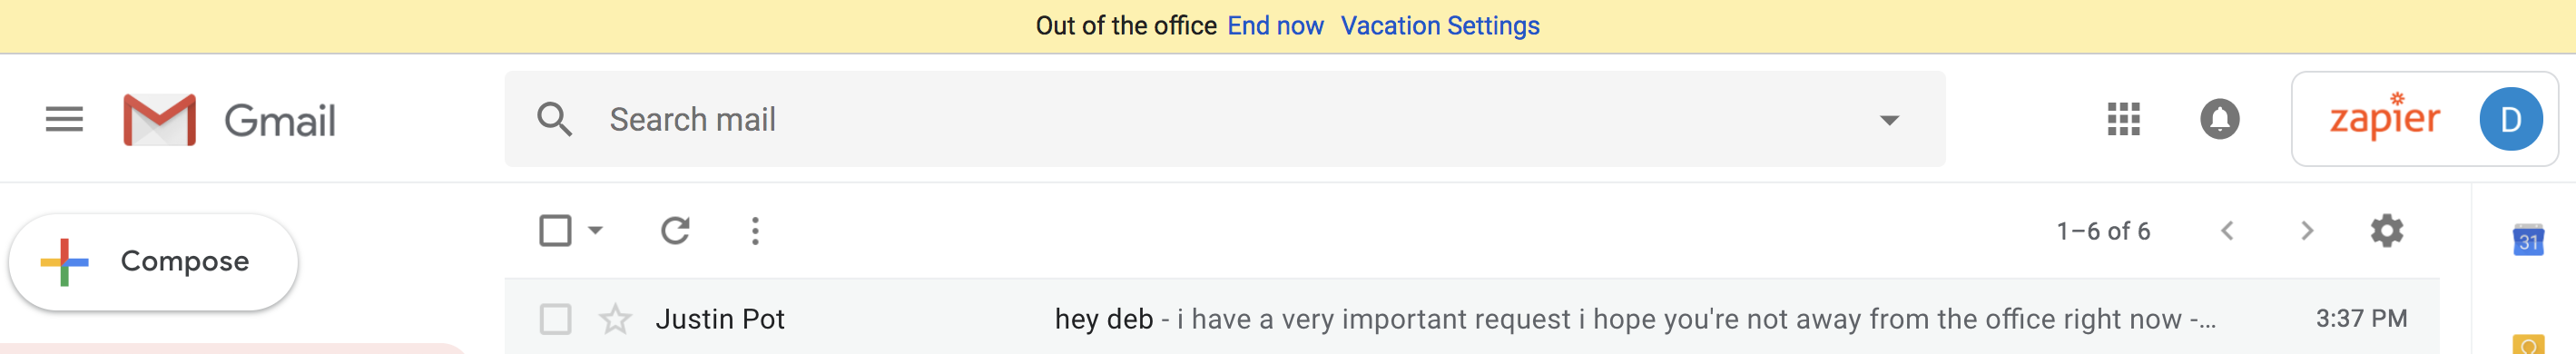Image resolution: width=2576 pixels, height=354 pixels.
Task: Open the More options three-dot menu
Action: click(755, 231)
